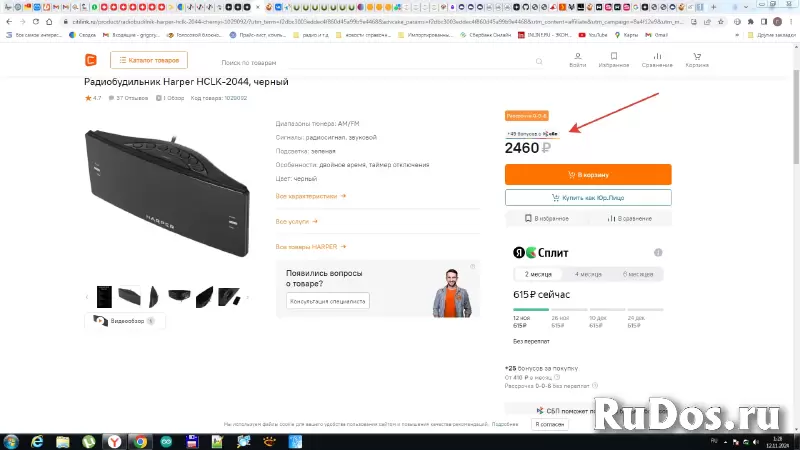This screenshot has width=800, height=450.
Task: Open the browser extensions puzzle icon
Action: pyautogui.click(x=751, y=22)
